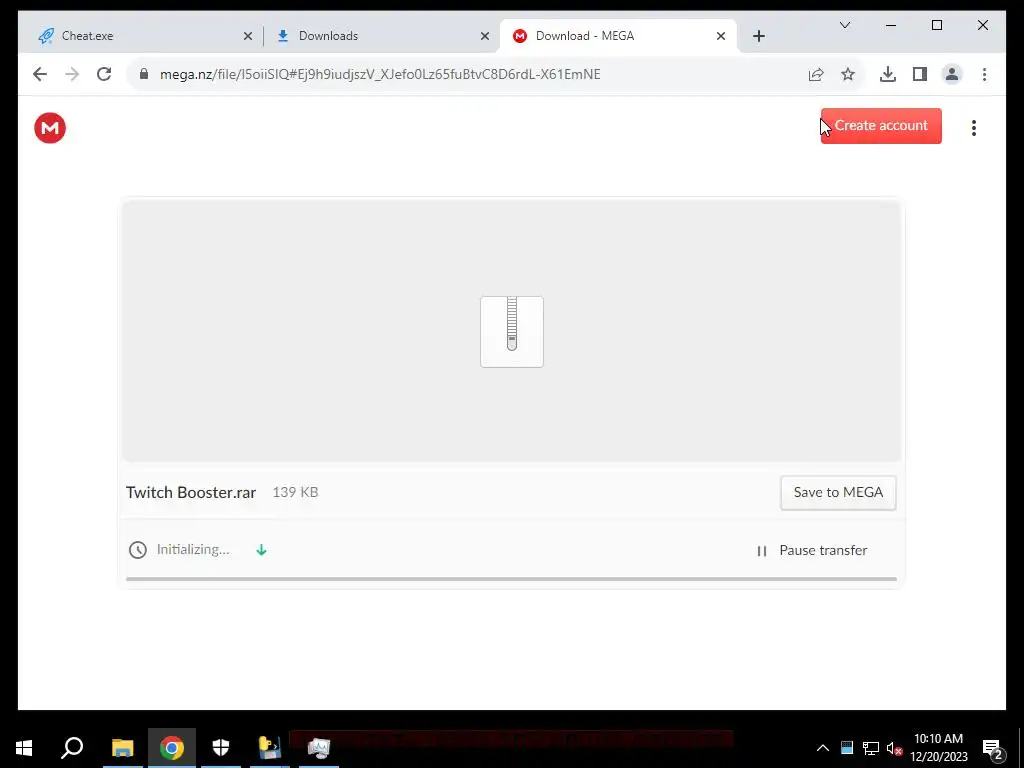Click the muted volume tray icon
Screen dimensions: 1024x768
(x=894, y=748)
